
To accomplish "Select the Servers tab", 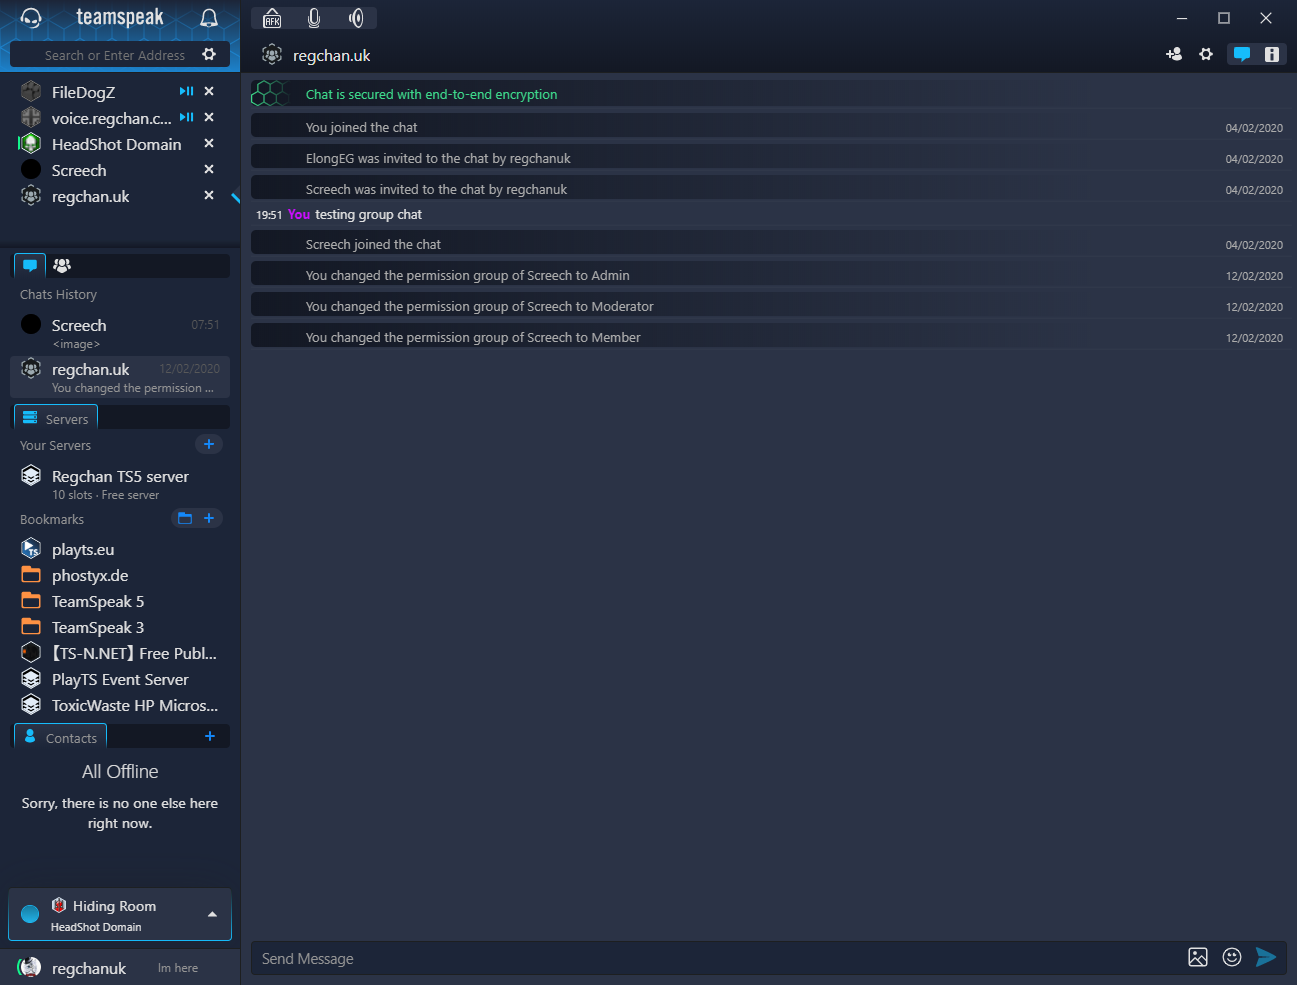I will pyautogui.click(x=56, y=418).
